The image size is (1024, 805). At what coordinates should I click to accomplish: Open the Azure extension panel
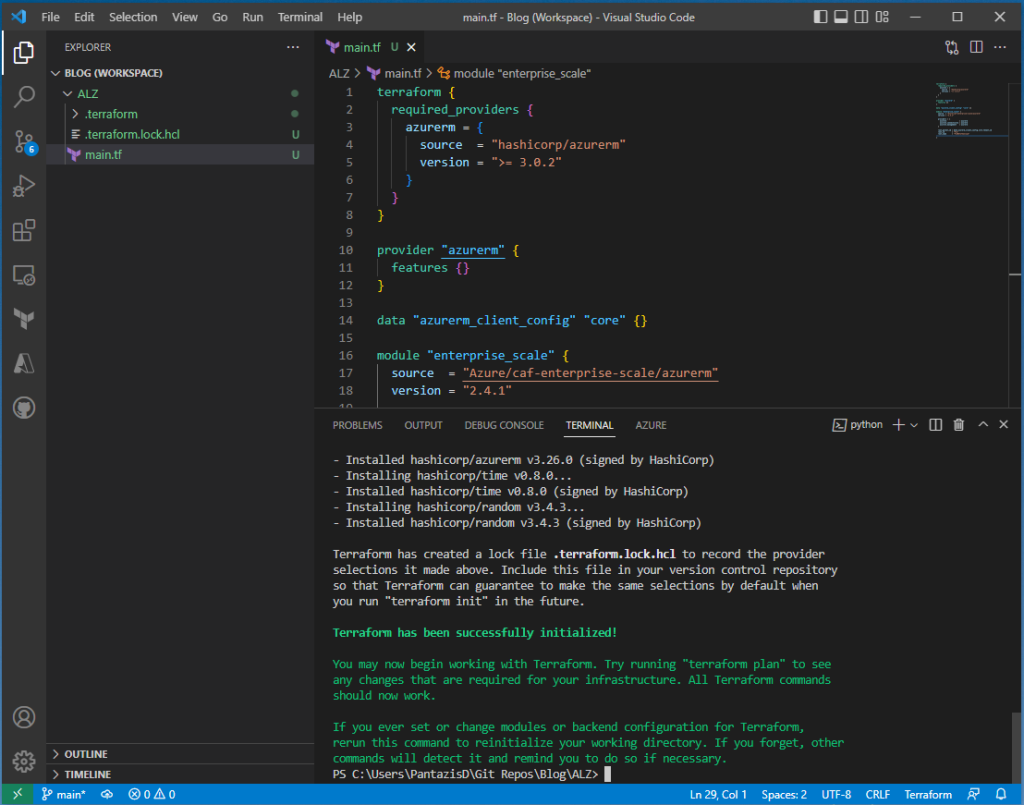pyautogui.click(x=24, y=363)
